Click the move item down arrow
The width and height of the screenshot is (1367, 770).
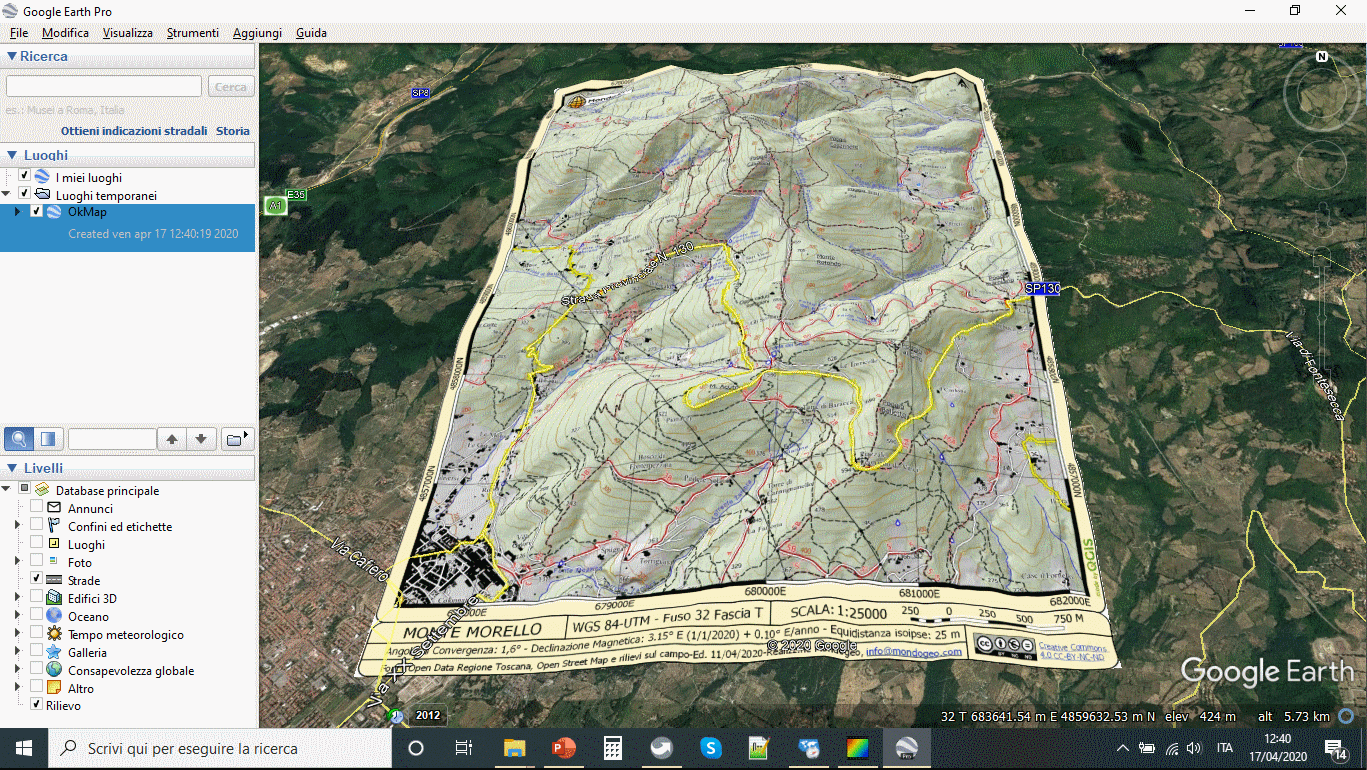coord(201,438)
